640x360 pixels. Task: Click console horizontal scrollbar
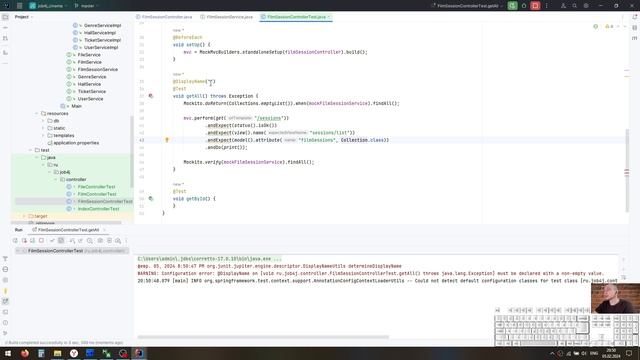pyautogui.click(x=263, y=337)
